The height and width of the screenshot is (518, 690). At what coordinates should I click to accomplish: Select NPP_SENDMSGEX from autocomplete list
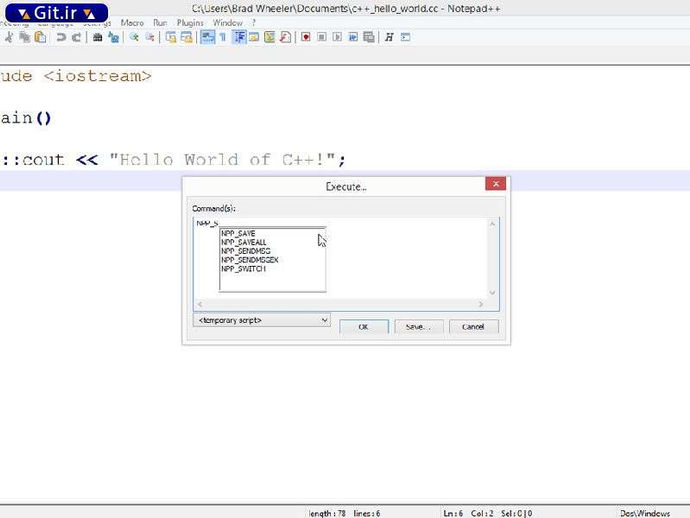tap(250, 260)
